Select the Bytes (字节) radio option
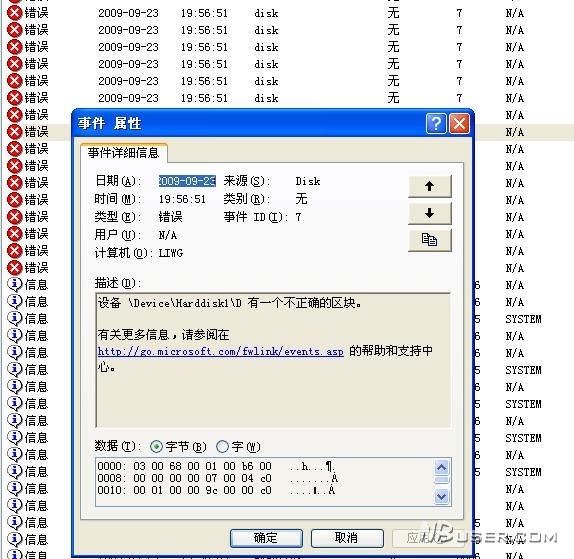574x559 pixels. (x=156, y=447)
